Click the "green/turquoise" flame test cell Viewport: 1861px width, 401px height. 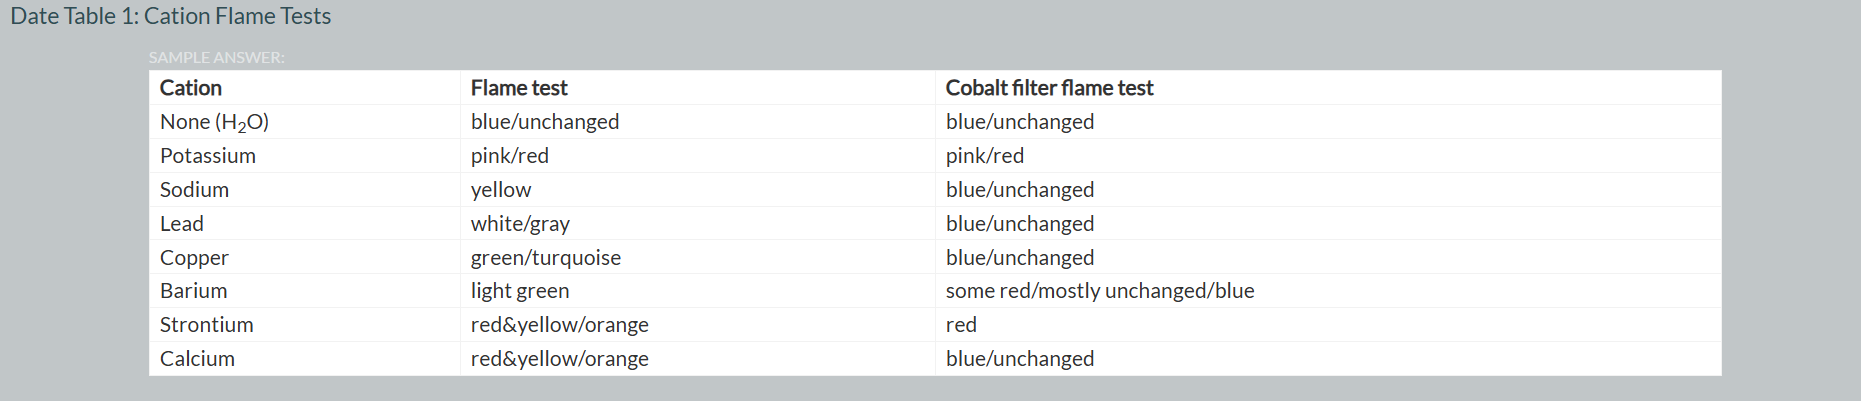click(546, 258)
